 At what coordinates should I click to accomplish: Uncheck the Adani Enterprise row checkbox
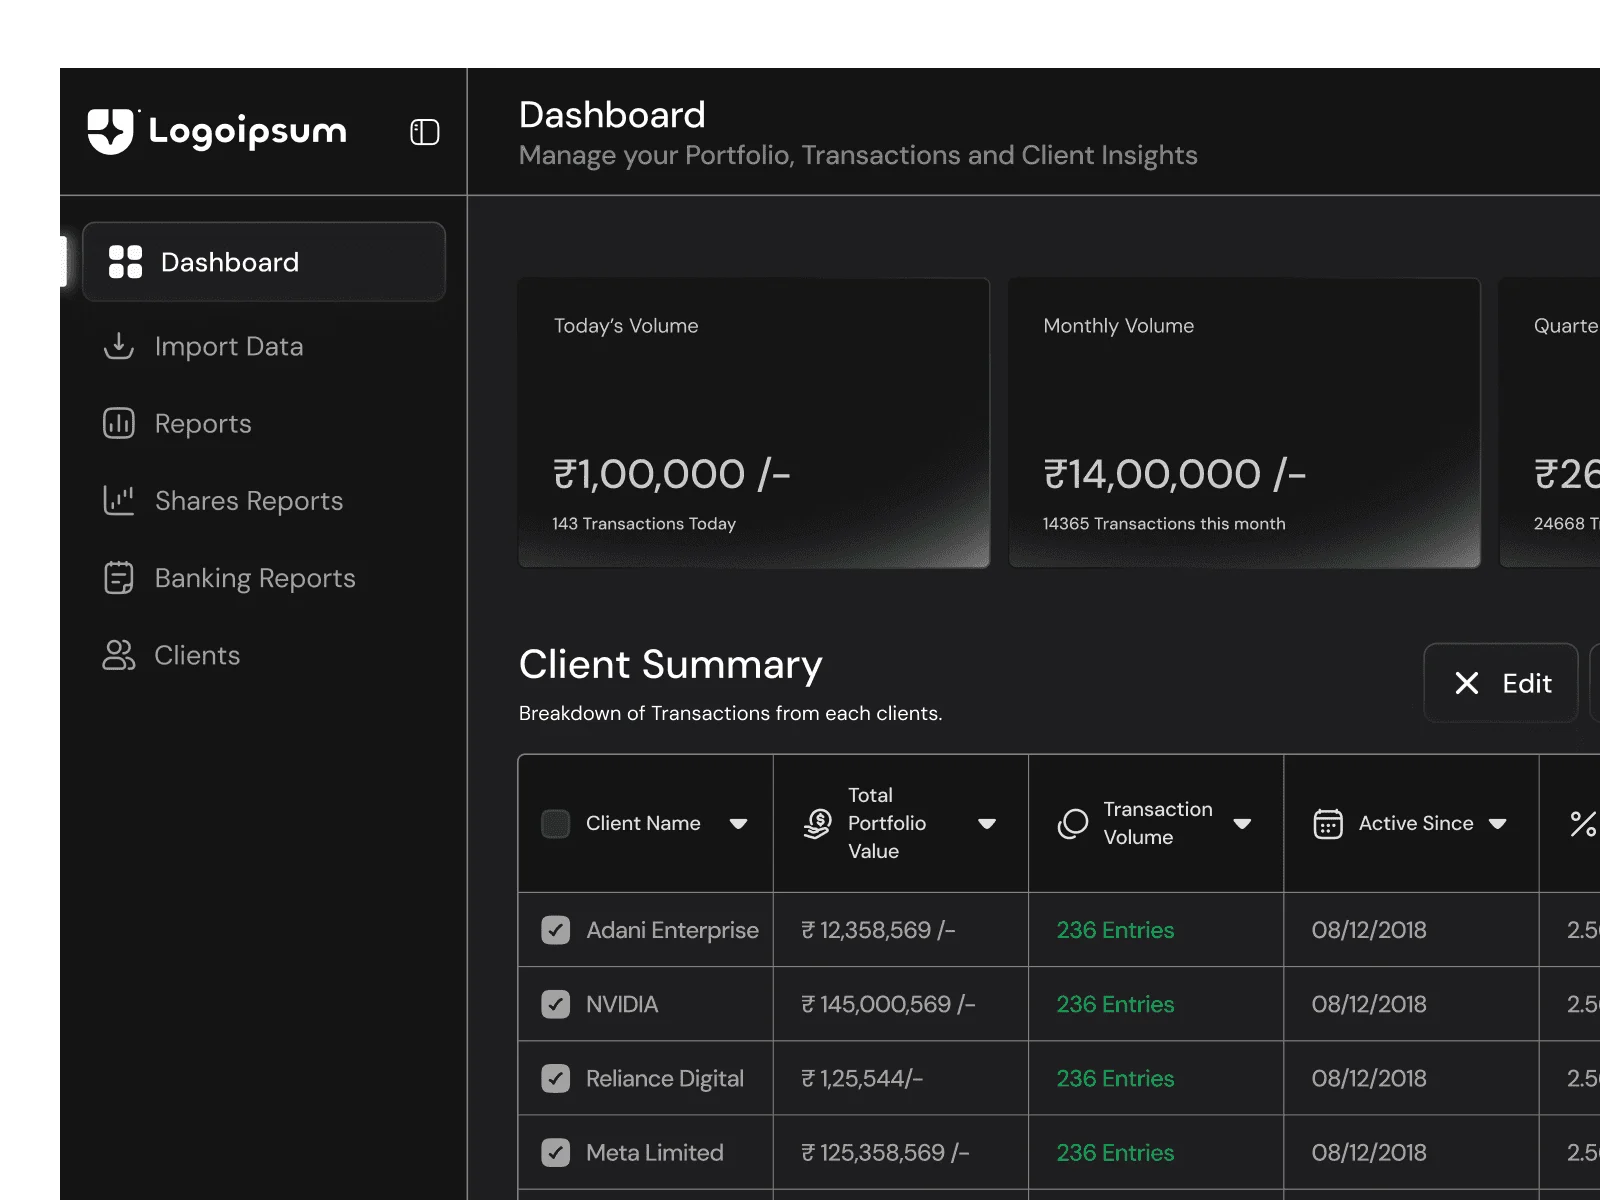[556, 930]
